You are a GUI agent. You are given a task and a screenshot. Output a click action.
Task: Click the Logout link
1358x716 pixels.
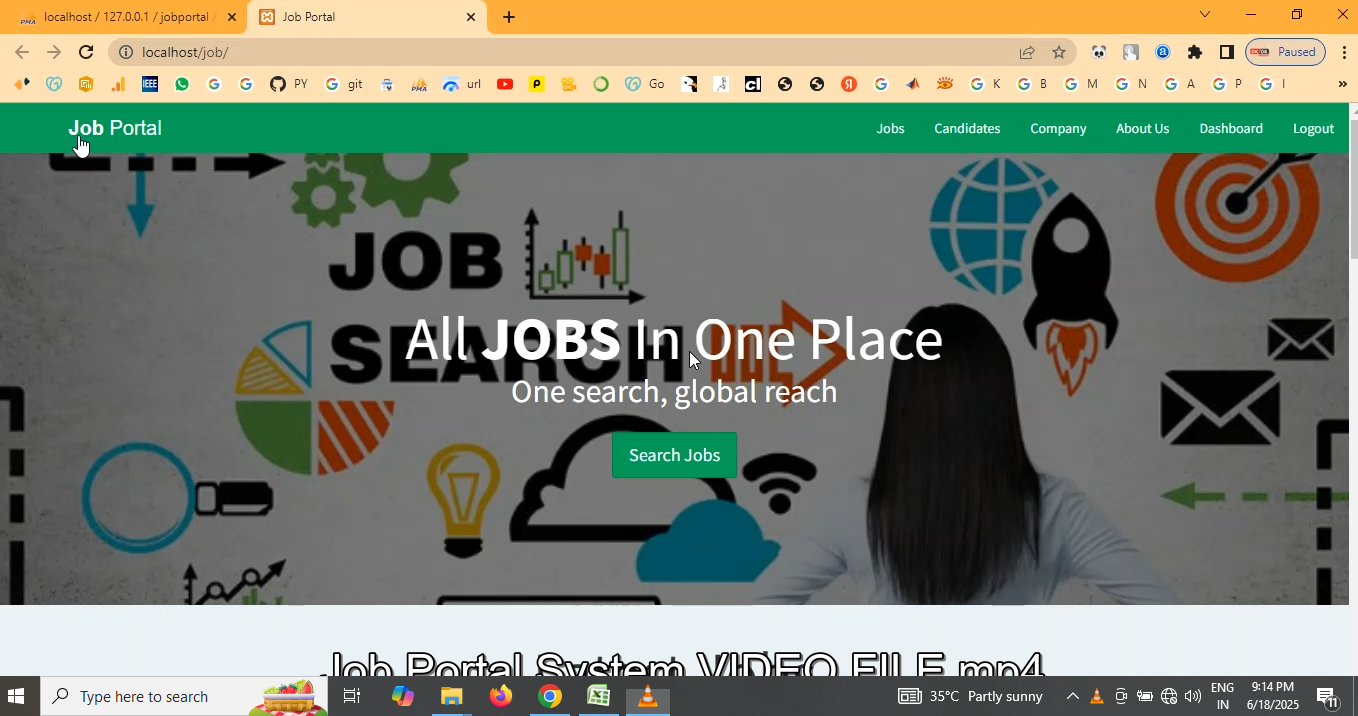click(1313, 128)
